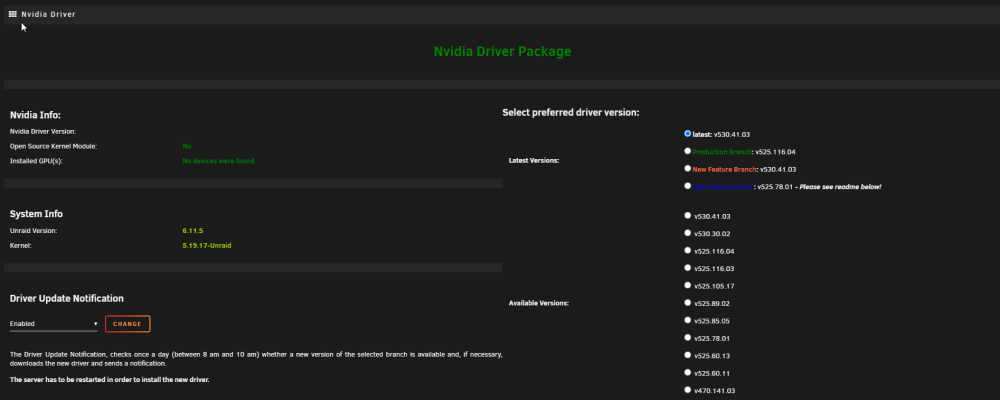Viewport: 1000px width, 400px height.
Task: Choose driver version v530.30.02
Action: click(688, 233)
